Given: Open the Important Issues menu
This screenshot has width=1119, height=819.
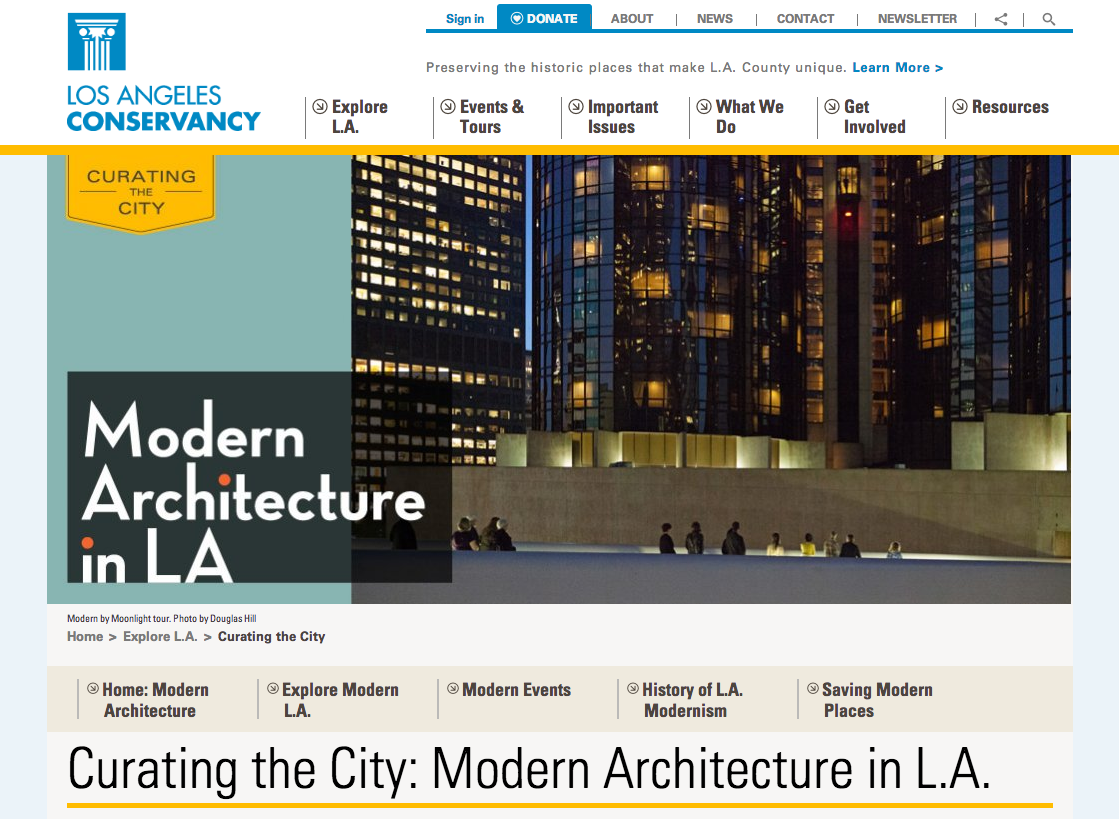Looking at the screenshot, I should [x=622, y=117].
